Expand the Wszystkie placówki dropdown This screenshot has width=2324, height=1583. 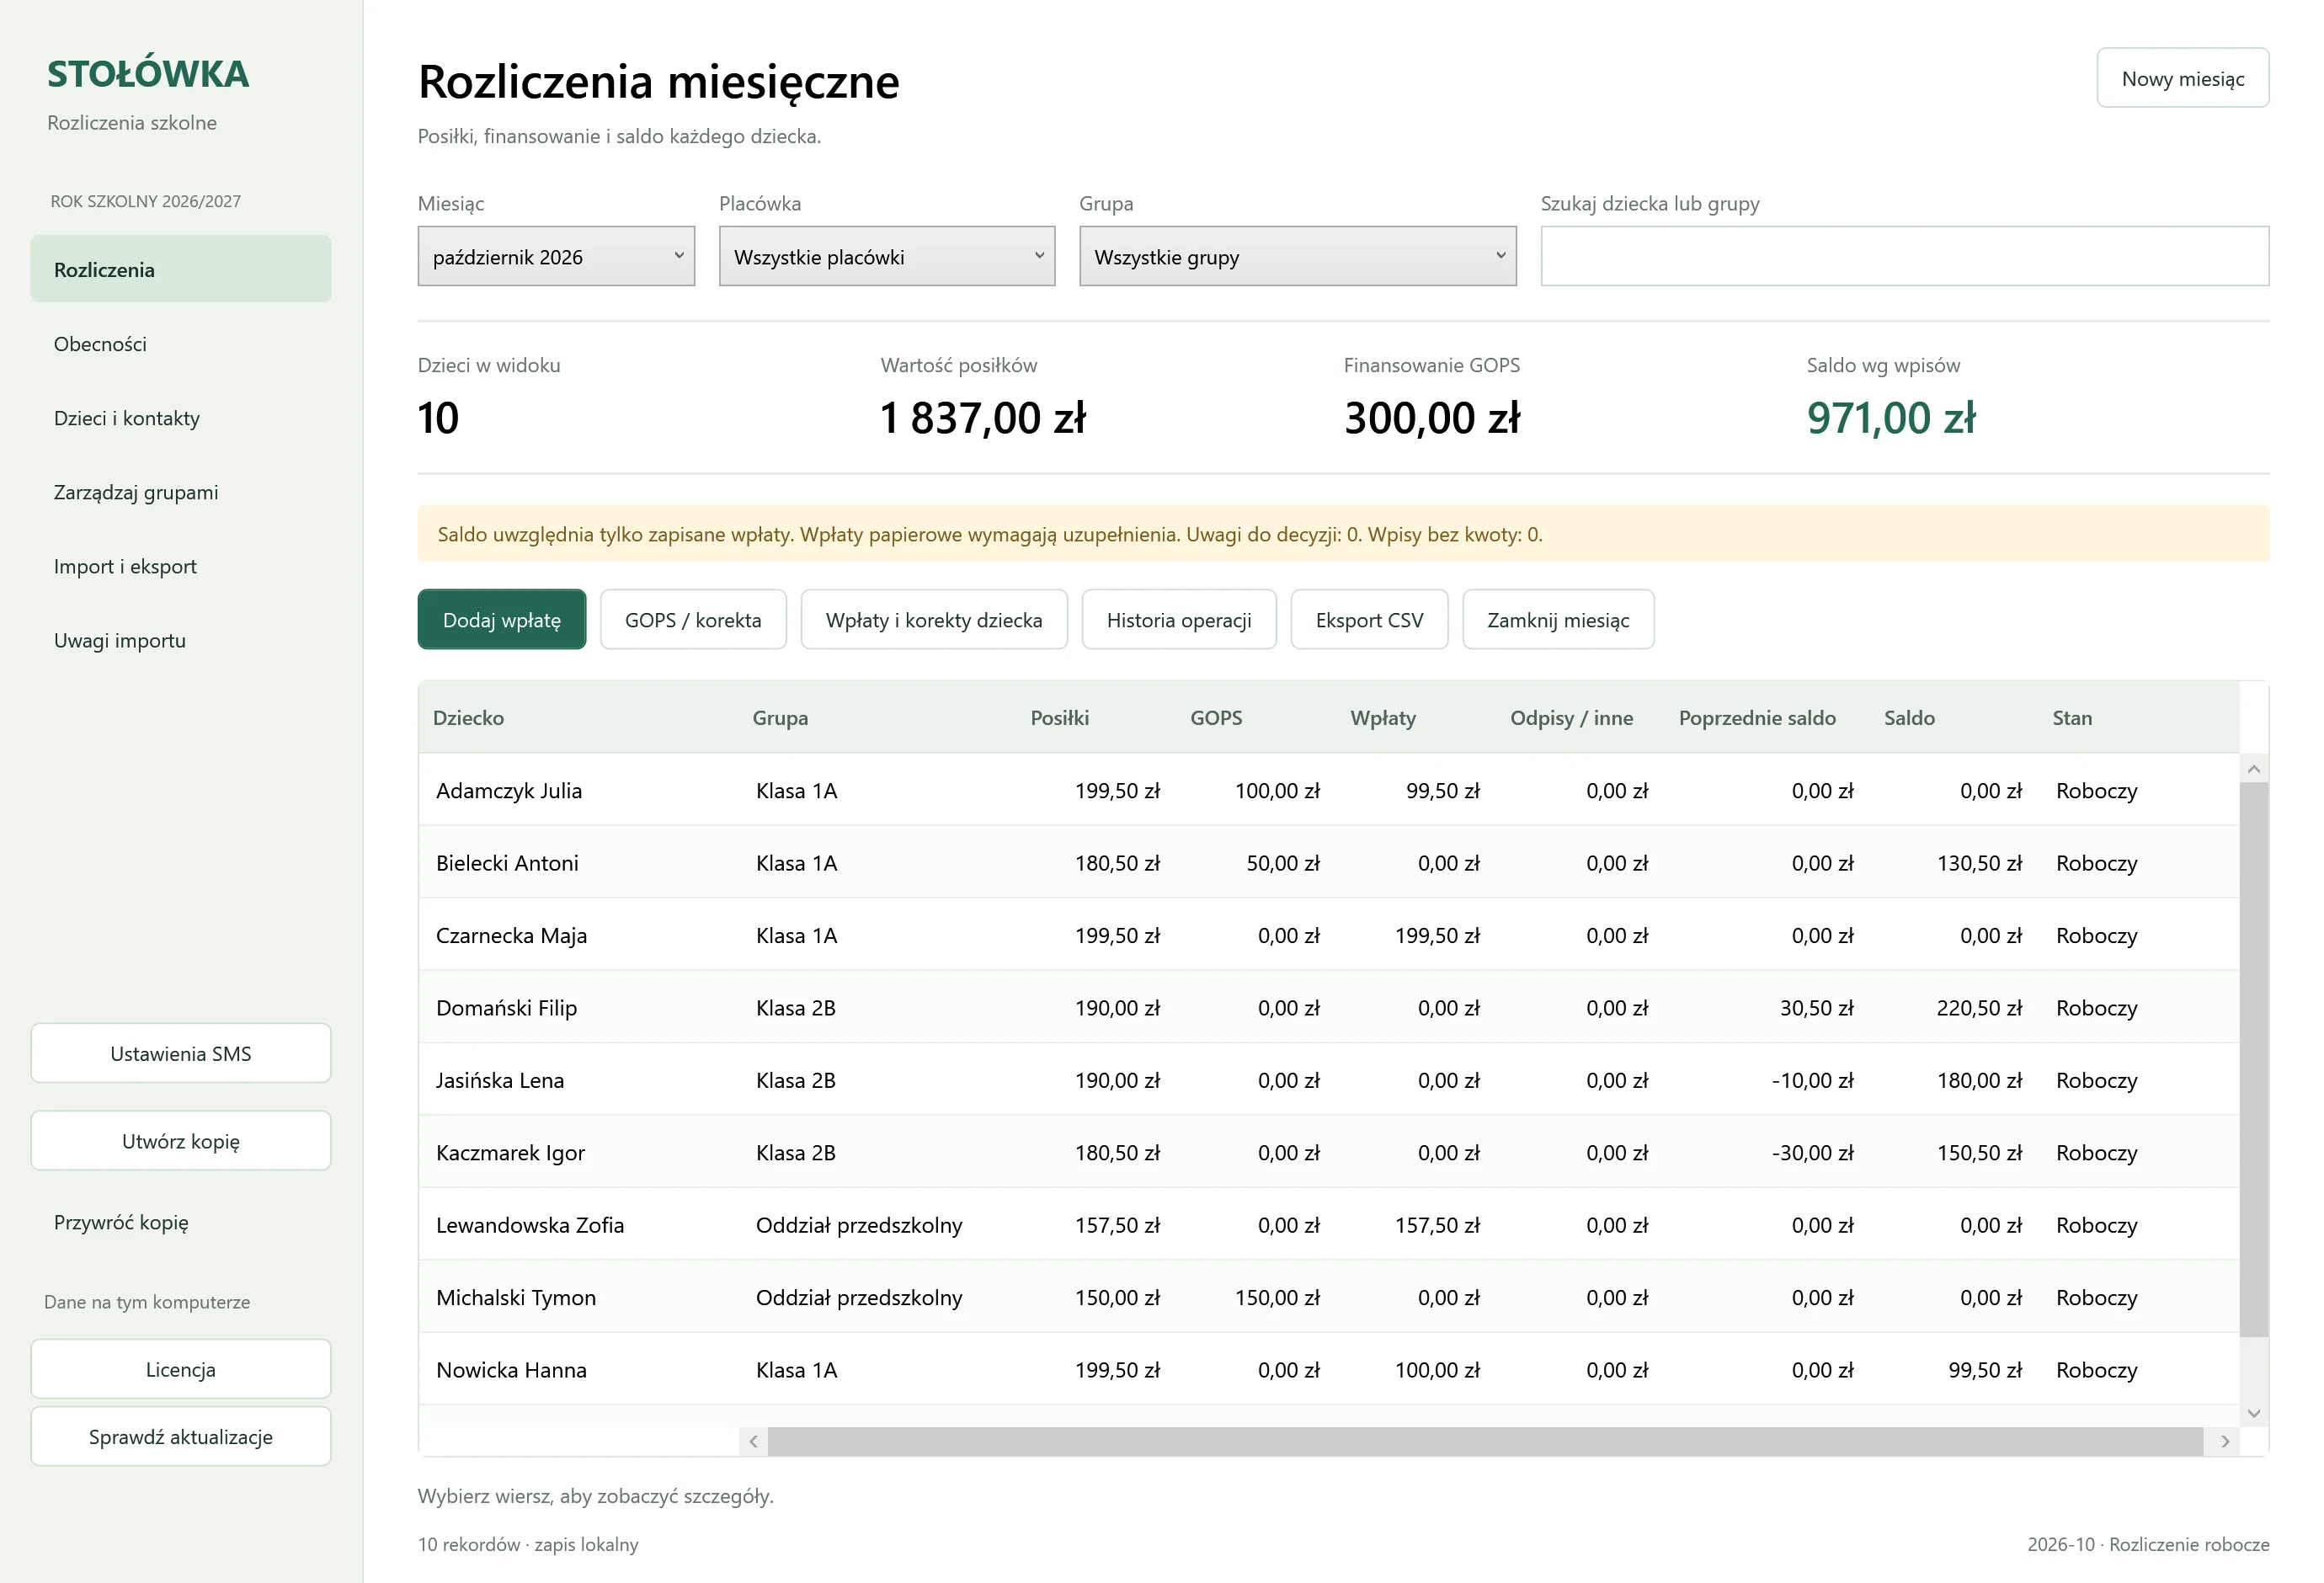(887, 257)
